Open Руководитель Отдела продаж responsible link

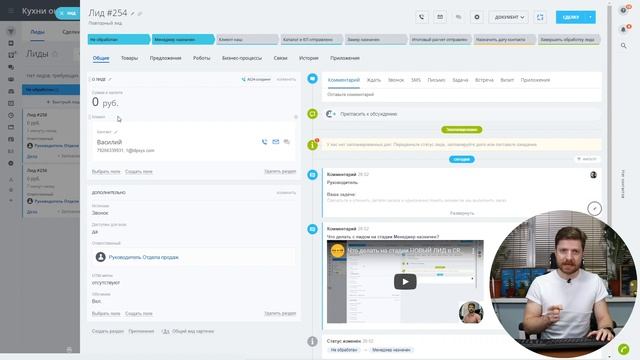(x=144, y=257)
